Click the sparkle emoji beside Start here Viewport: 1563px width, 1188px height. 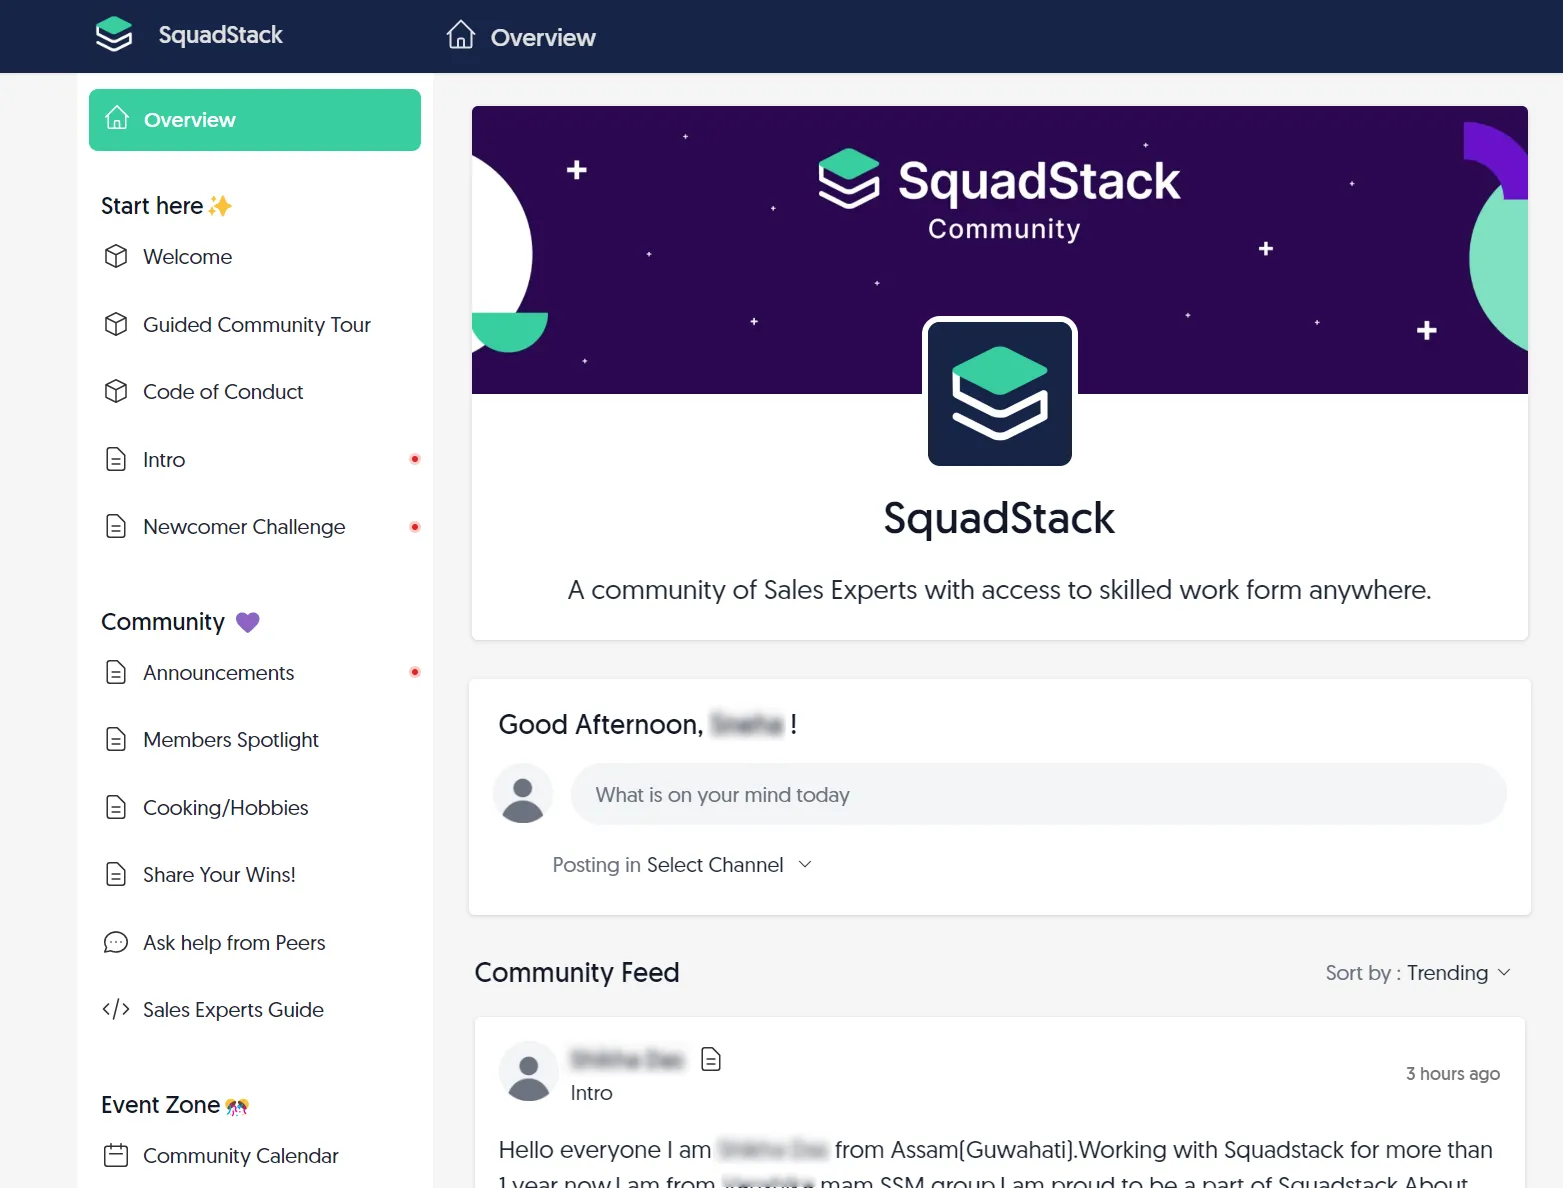(220, 206)
